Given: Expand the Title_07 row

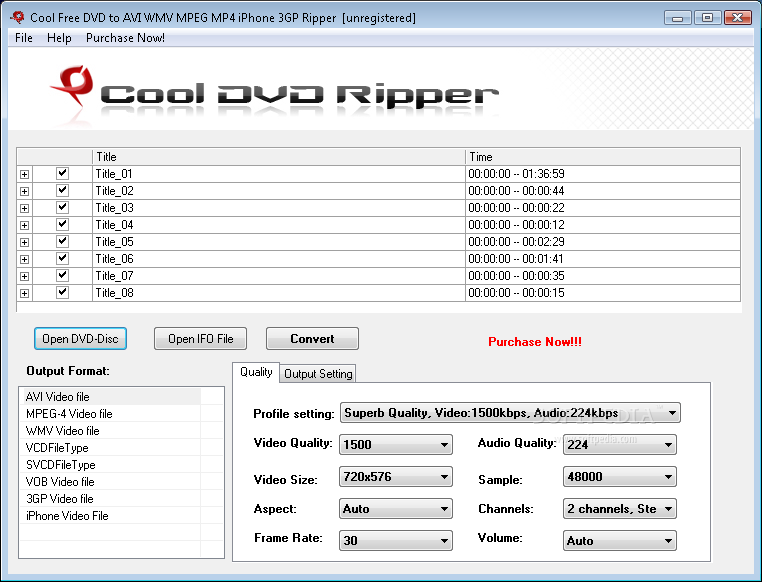Looking at the screenshot, I should [x=24, y=276].
